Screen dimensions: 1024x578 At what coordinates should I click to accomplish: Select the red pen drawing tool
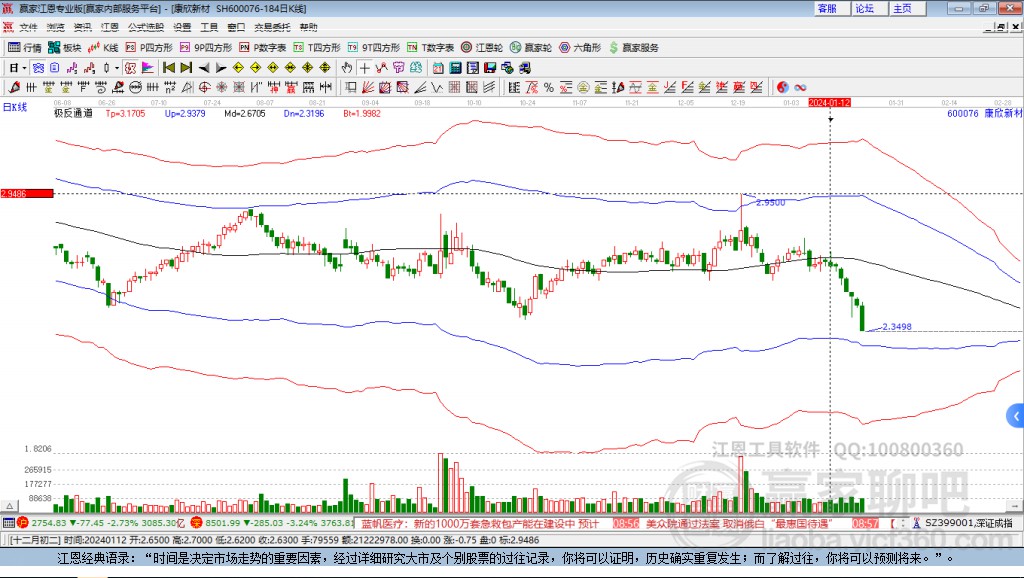pos(14,88)
